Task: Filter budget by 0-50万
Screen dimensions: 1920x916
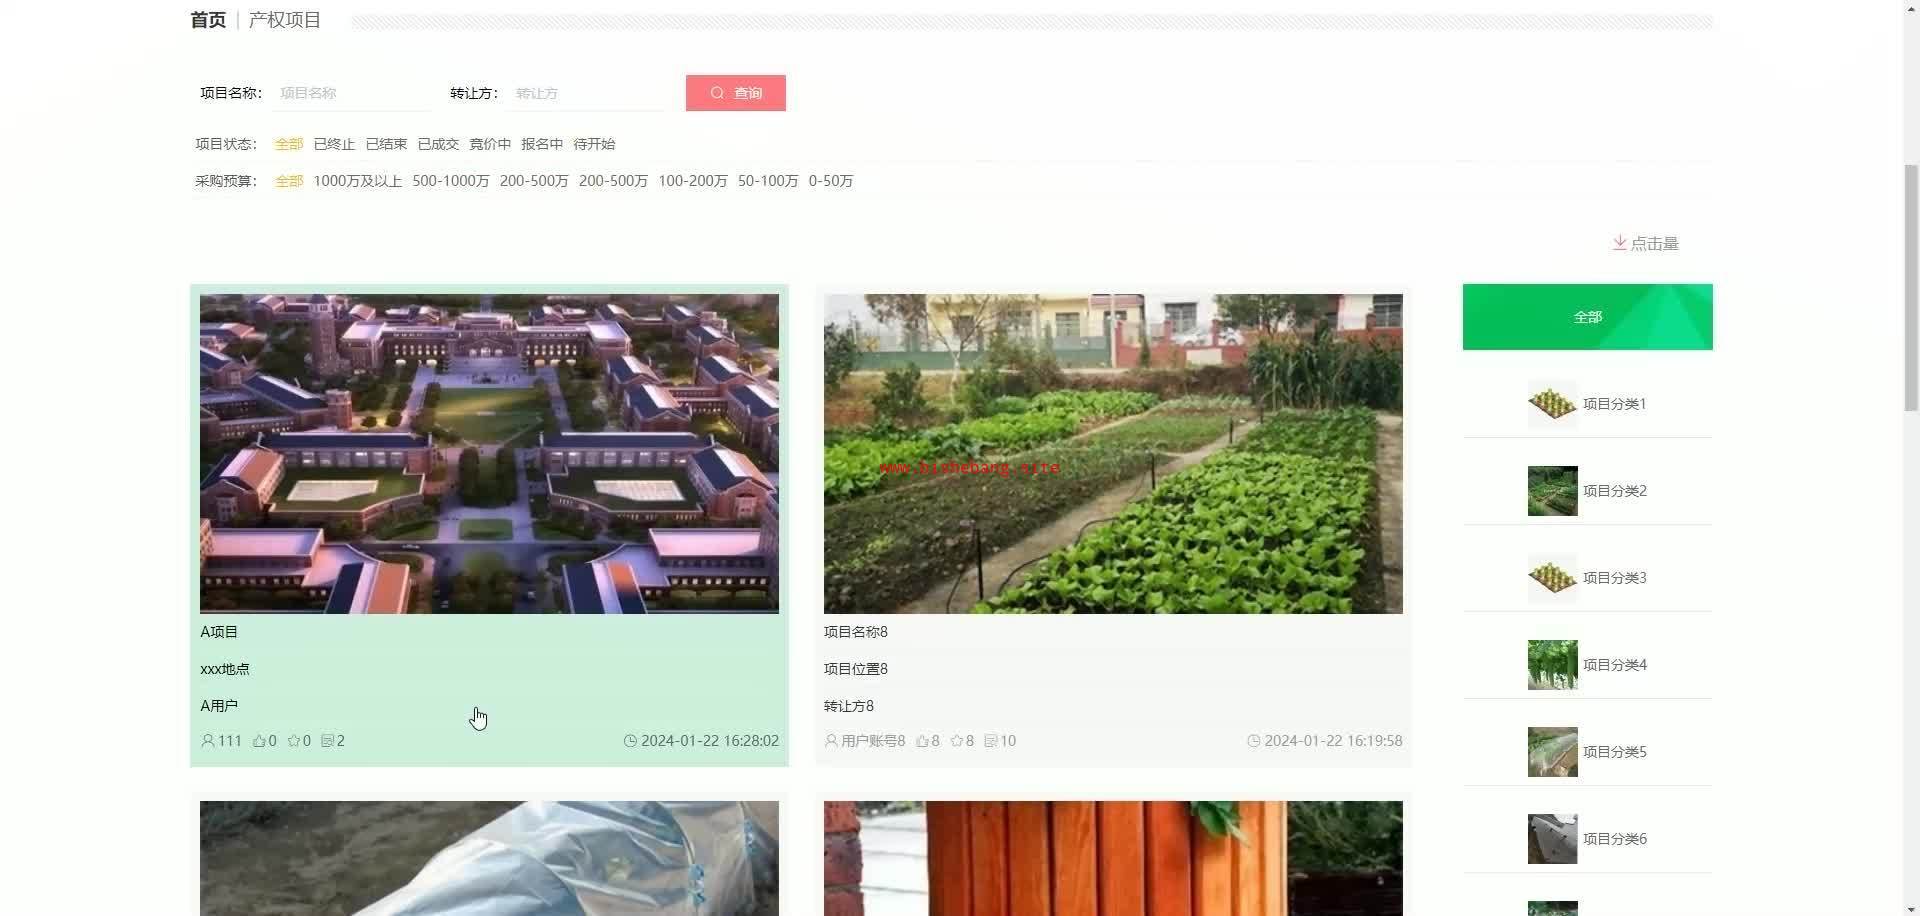Action: coord(831,181)
